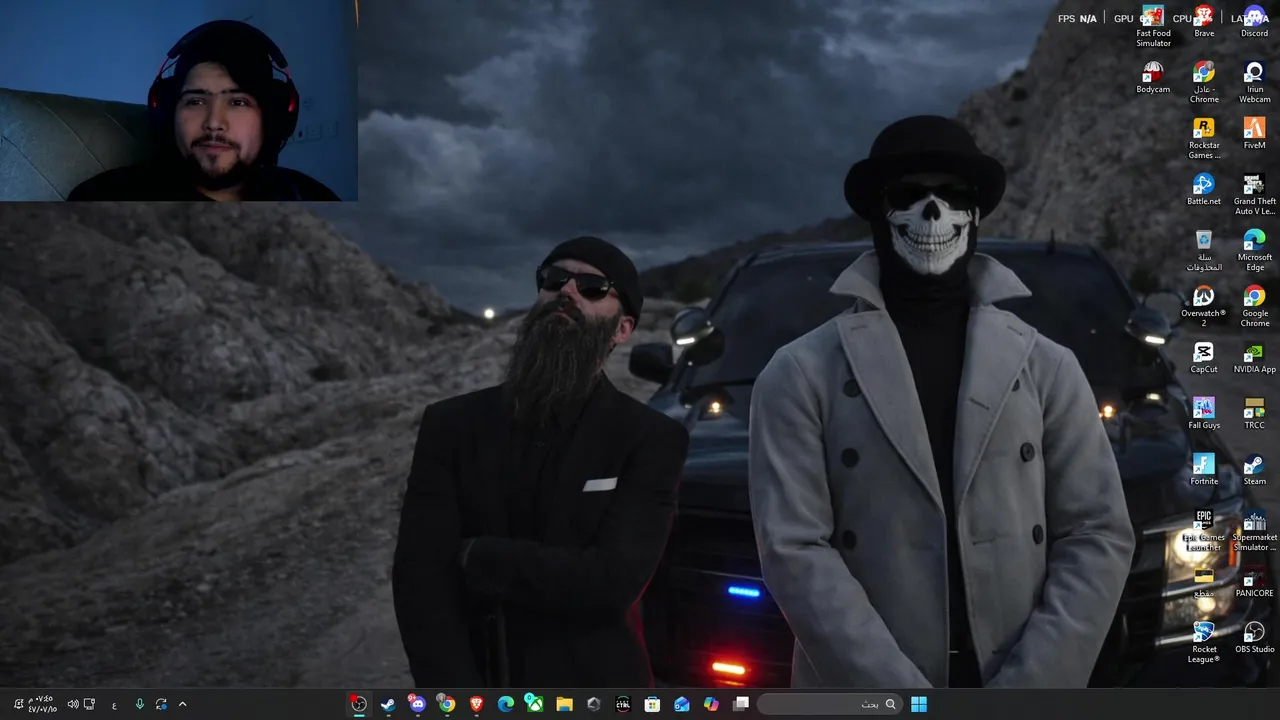Select the Steam desktop icon

(x=1254, y=470)
